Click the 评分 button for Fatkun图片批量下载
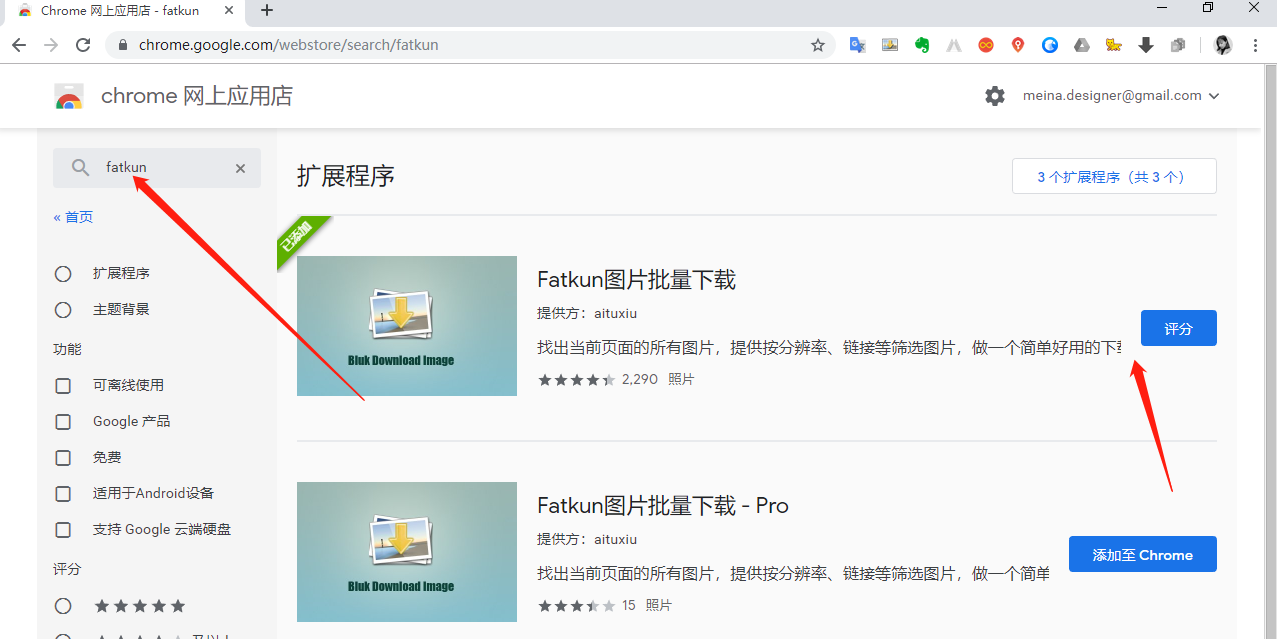Image resolution: width=1277 pixels, height=639 pixels. point(1179,328)
